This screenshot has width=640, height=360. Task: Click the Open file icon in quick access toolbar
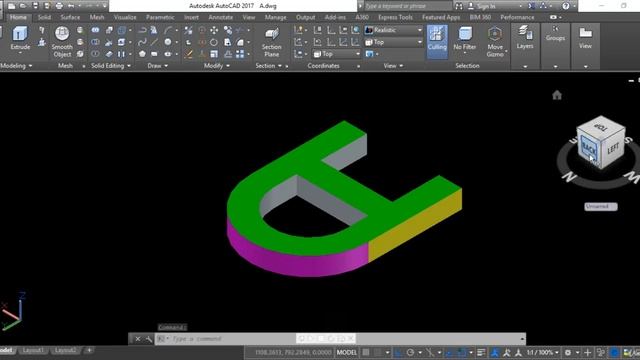point(23,6)
